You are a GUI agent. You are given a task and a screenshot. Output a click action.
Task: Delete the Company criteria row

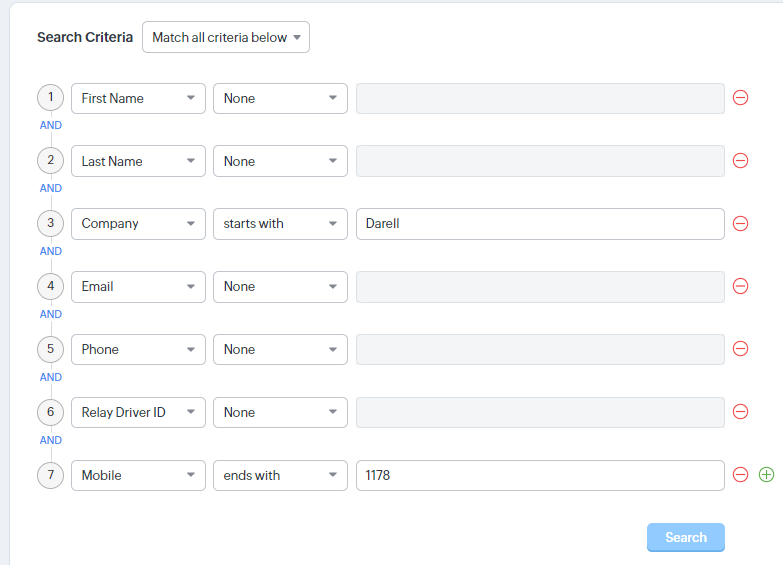pos(740,224)
